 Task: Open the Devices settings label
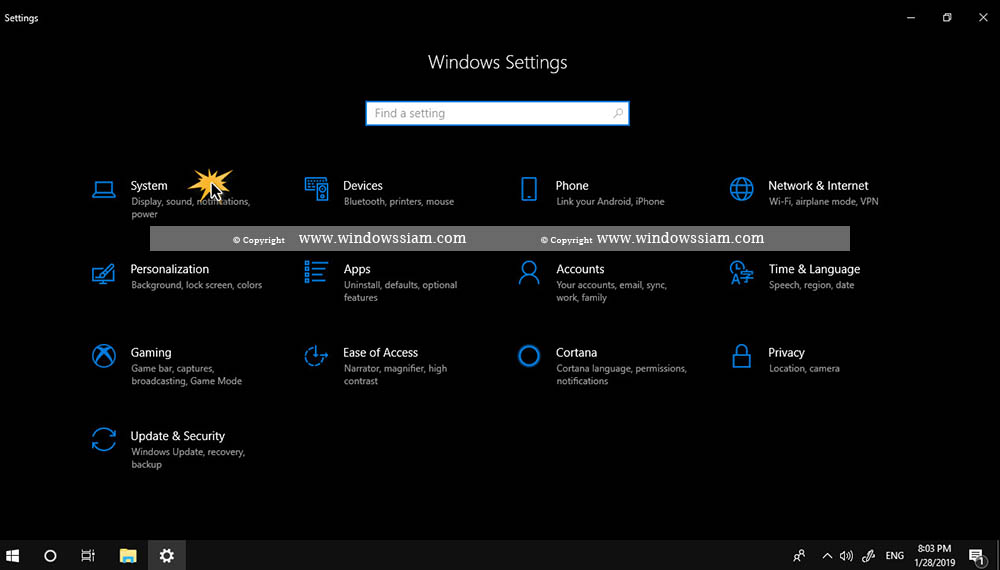point(362,186)
